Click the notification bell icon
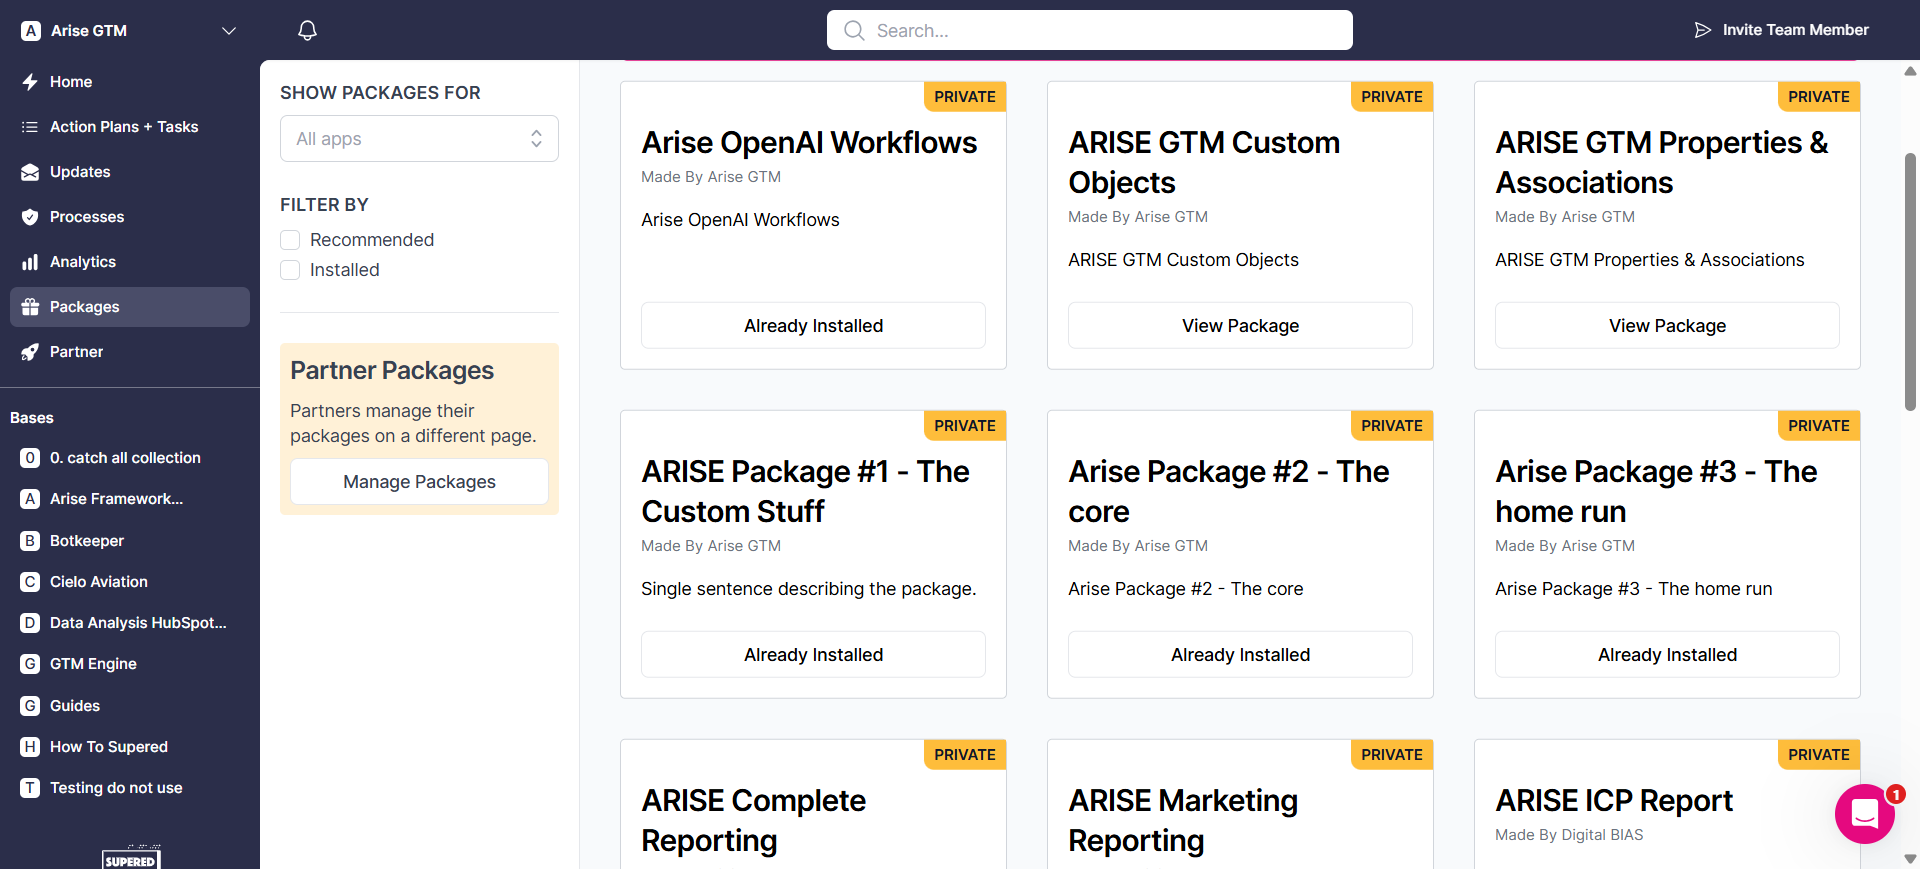Image resolution: width=1920 pixels, height=869 pixels. pos(307,30)
